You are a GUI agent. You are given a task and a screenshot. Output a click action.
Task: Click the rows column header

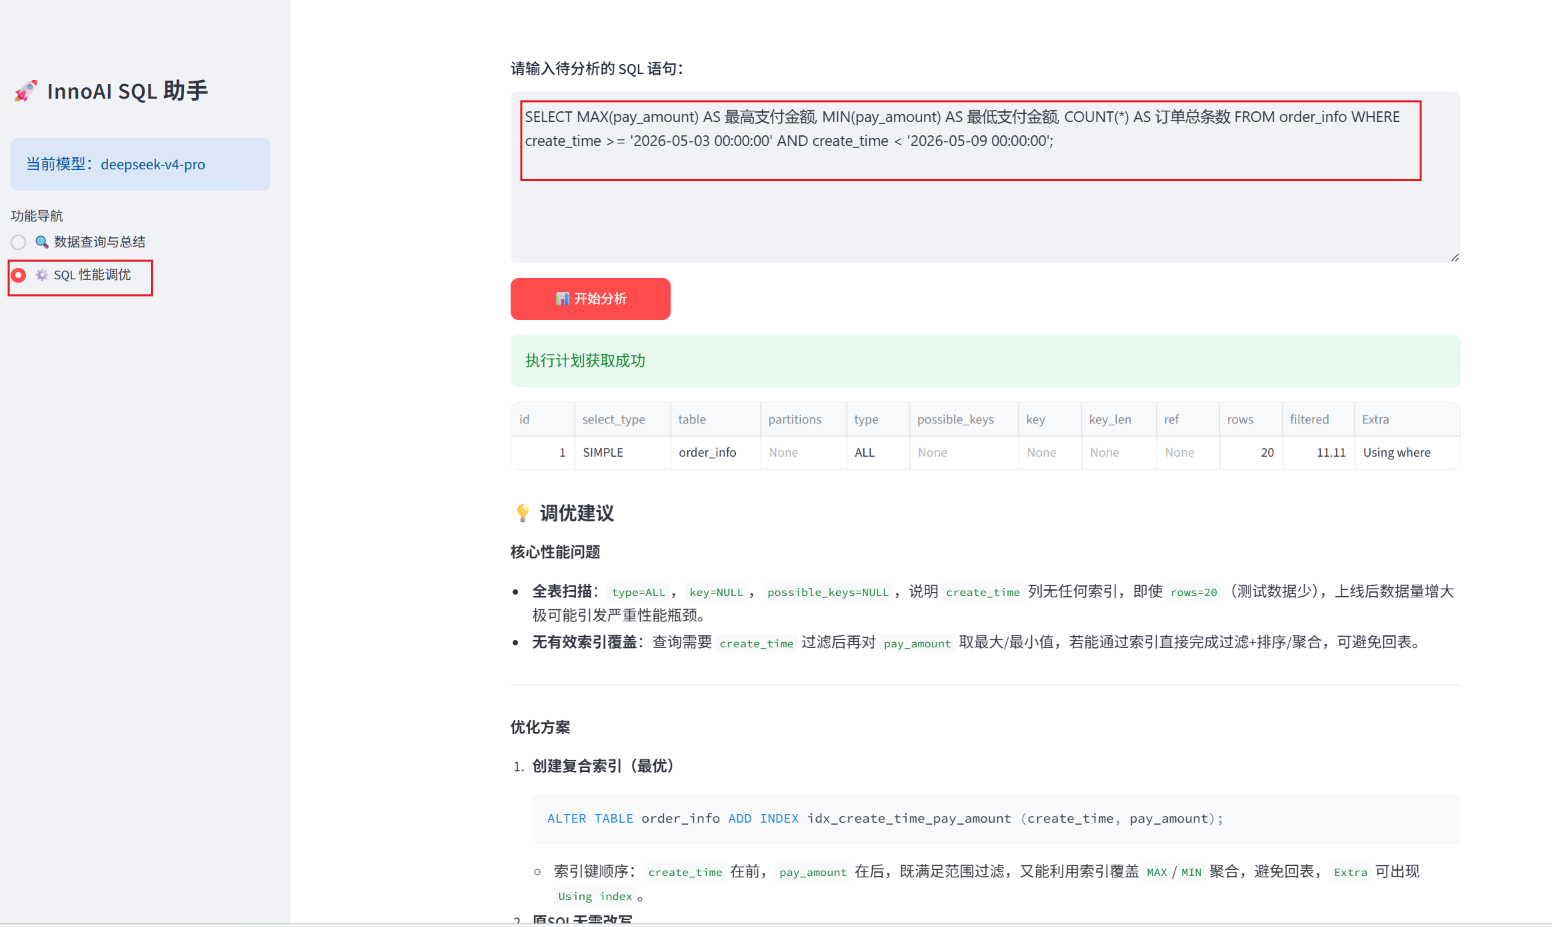[1250, 420]
